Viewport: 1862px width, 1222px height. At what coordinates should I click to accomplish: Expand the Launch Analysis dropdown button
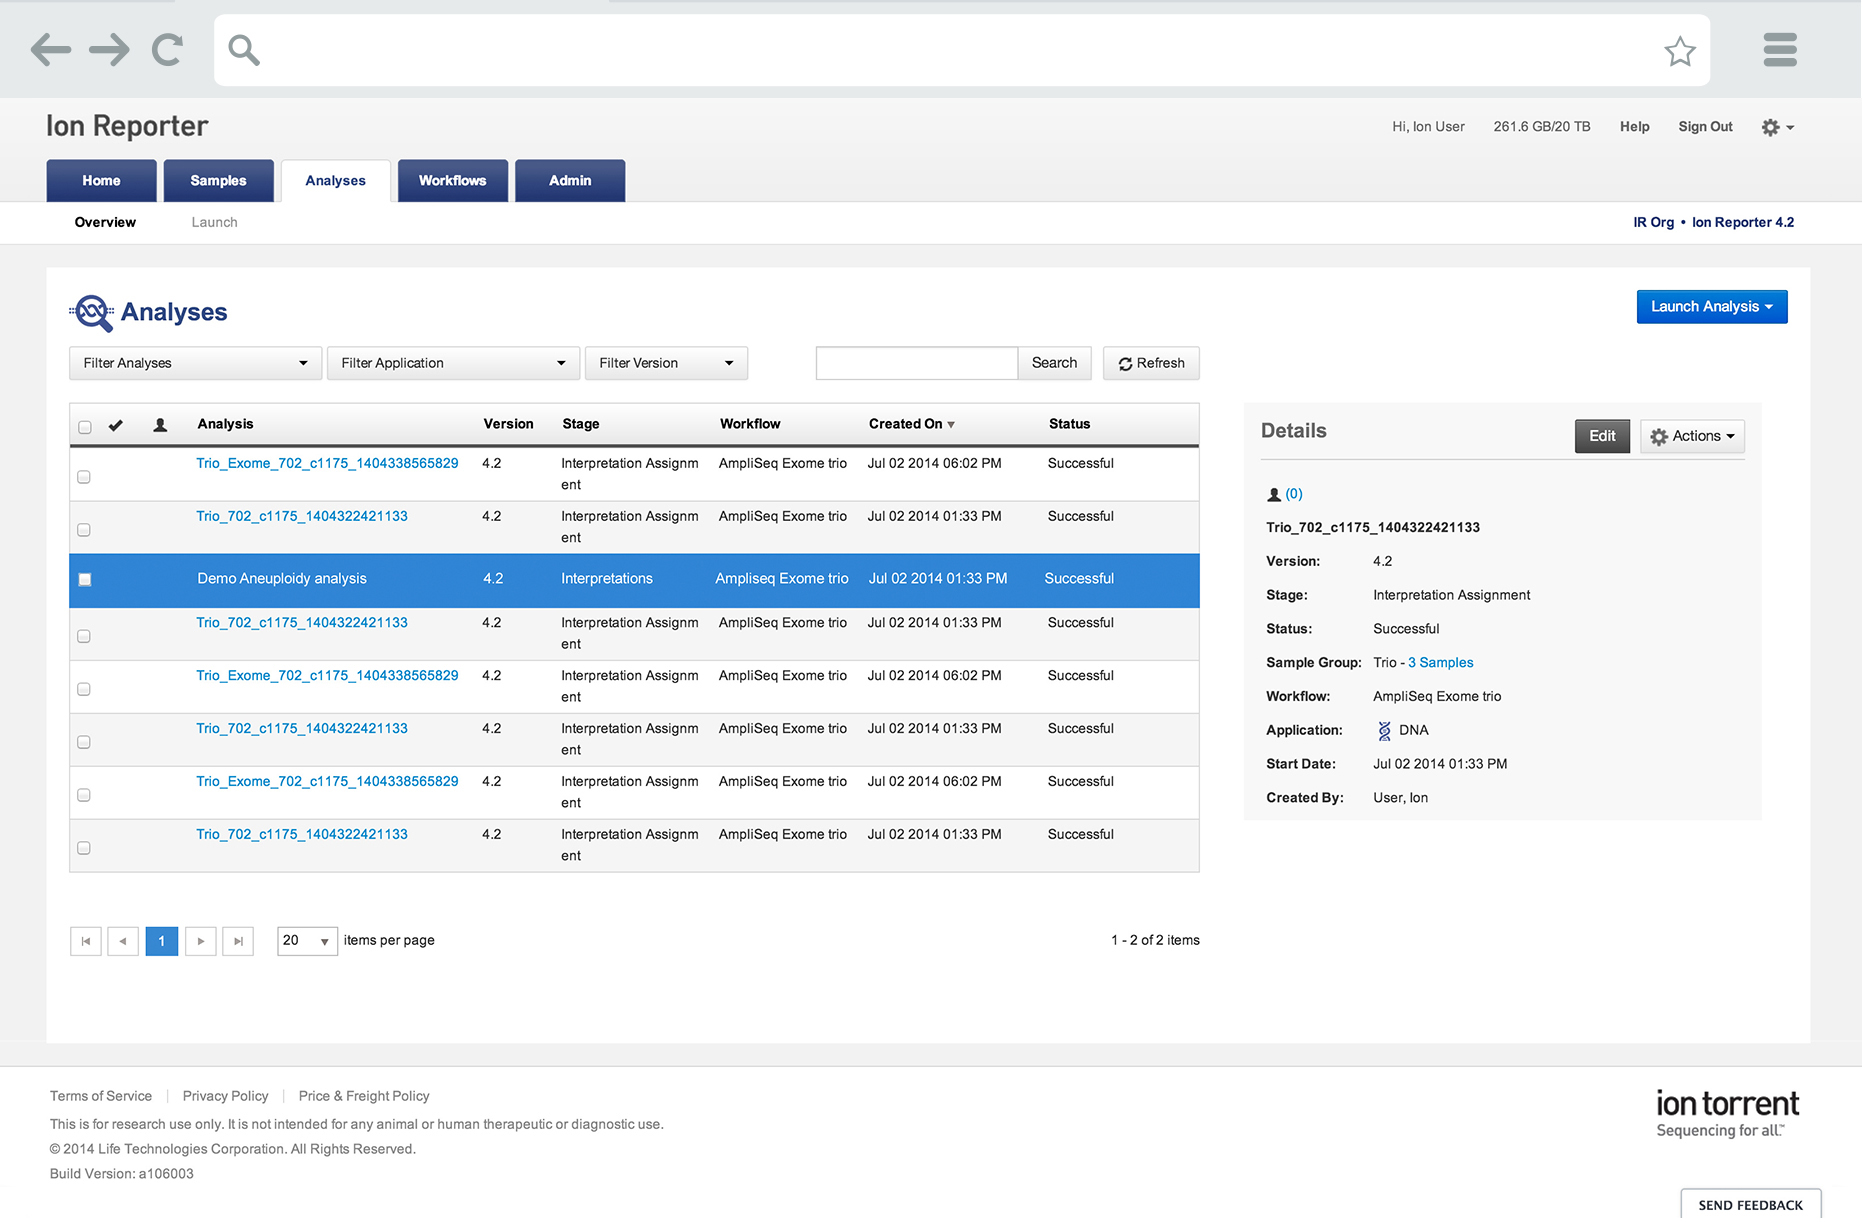point(1711,307)
